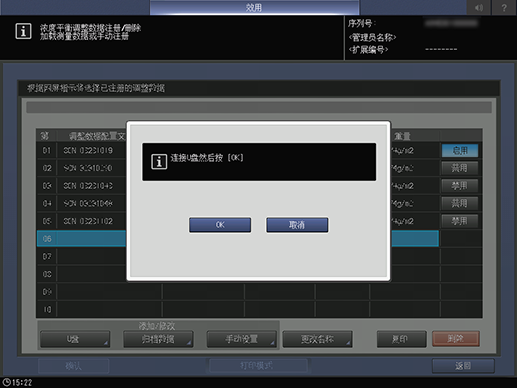
Task: Select empty row 08
Action: click(237, 274)
